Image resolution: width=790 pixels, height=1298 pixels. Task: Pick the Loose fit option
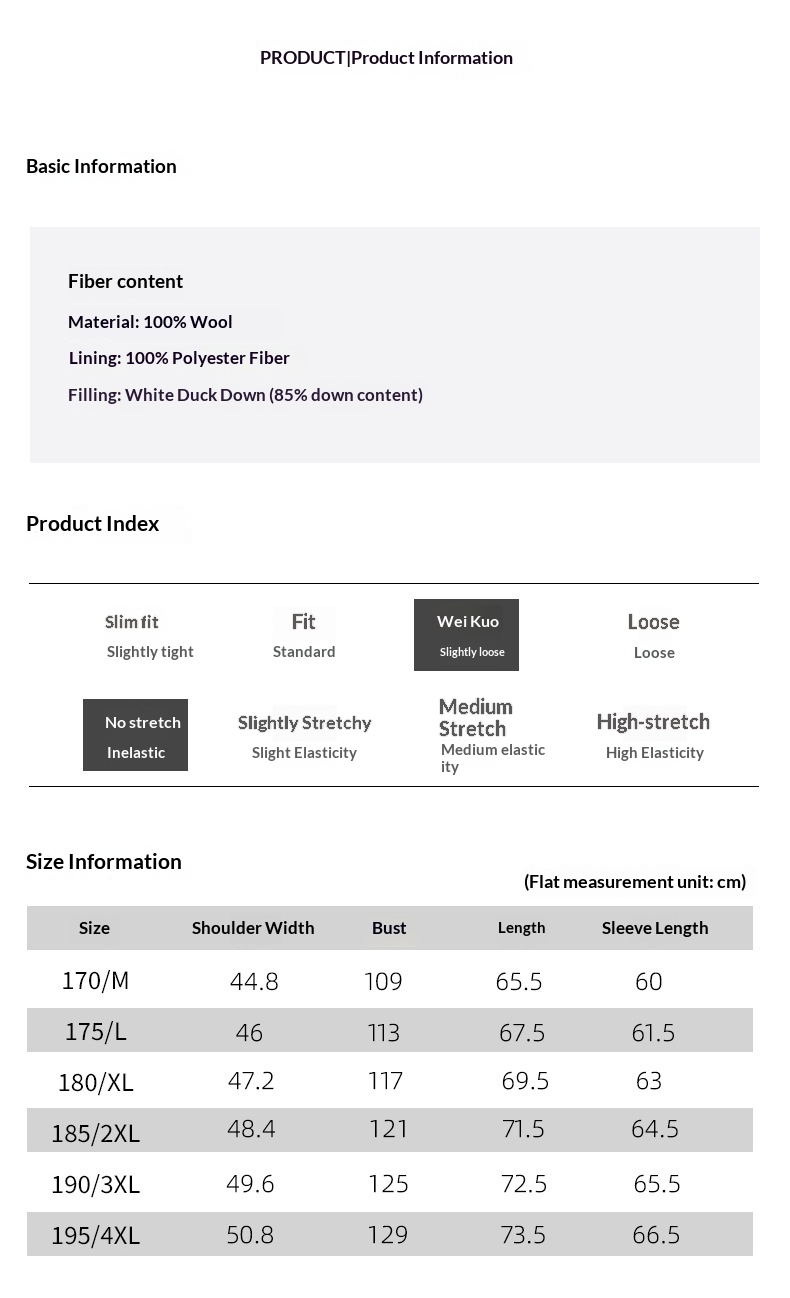coord(654,636)
